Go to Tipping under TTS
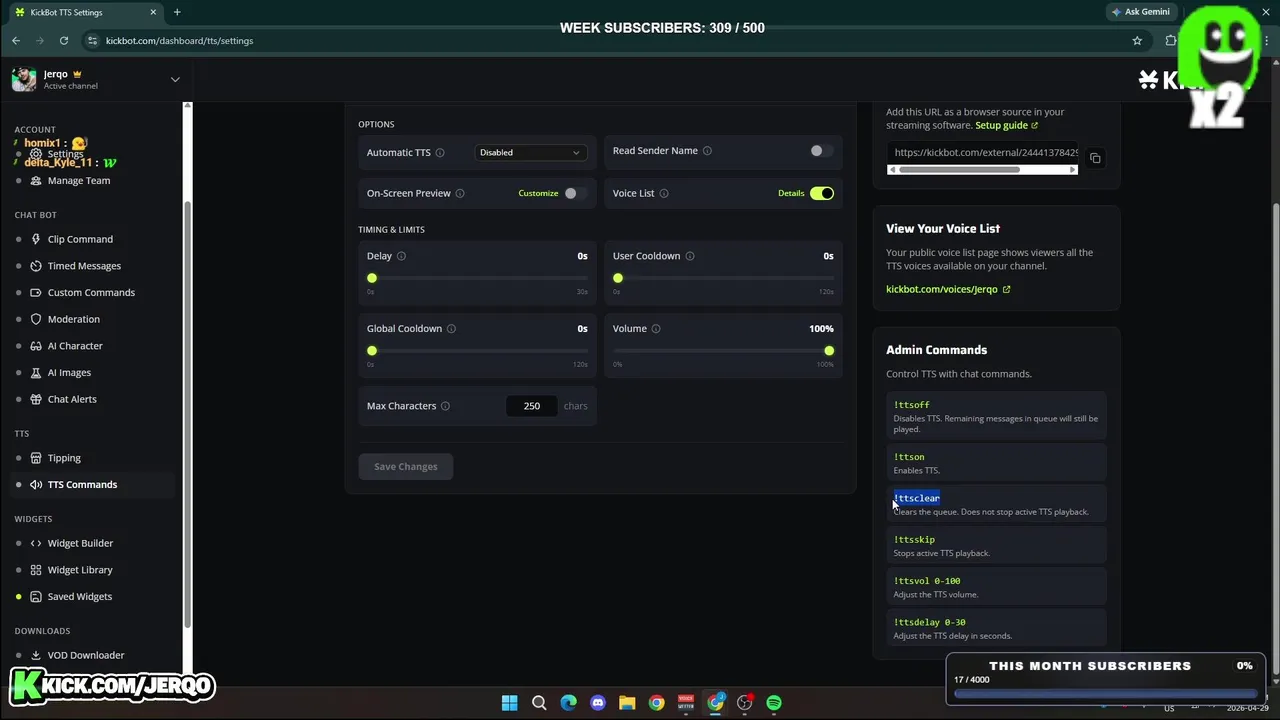 tap(64, 458)
